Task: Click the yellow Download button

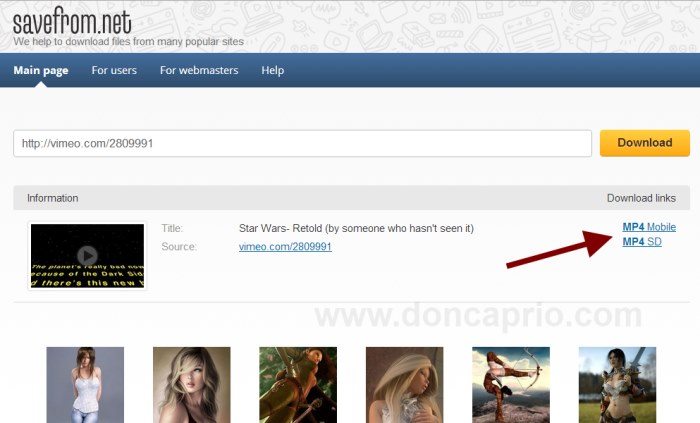Action: 645,143
